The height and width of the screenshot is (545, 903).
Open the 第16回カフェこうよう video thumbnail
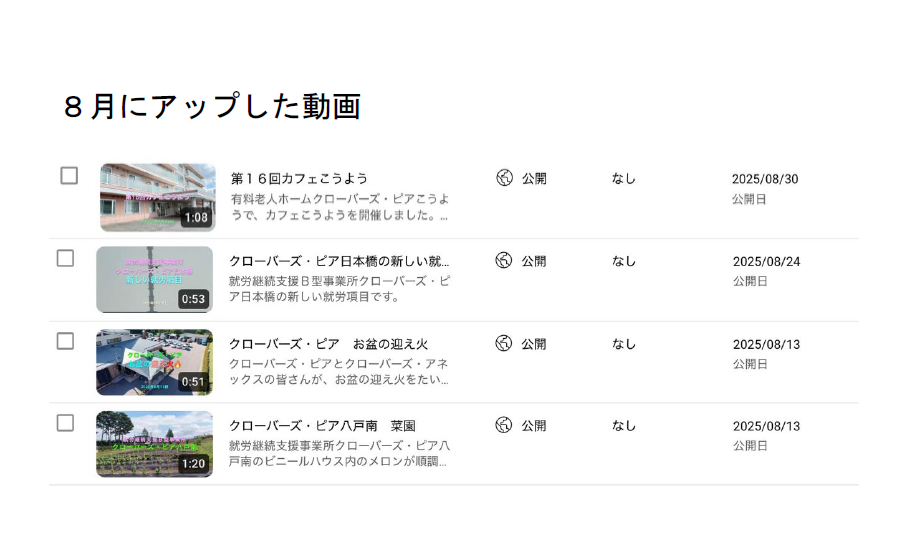(x=158, y=198)
